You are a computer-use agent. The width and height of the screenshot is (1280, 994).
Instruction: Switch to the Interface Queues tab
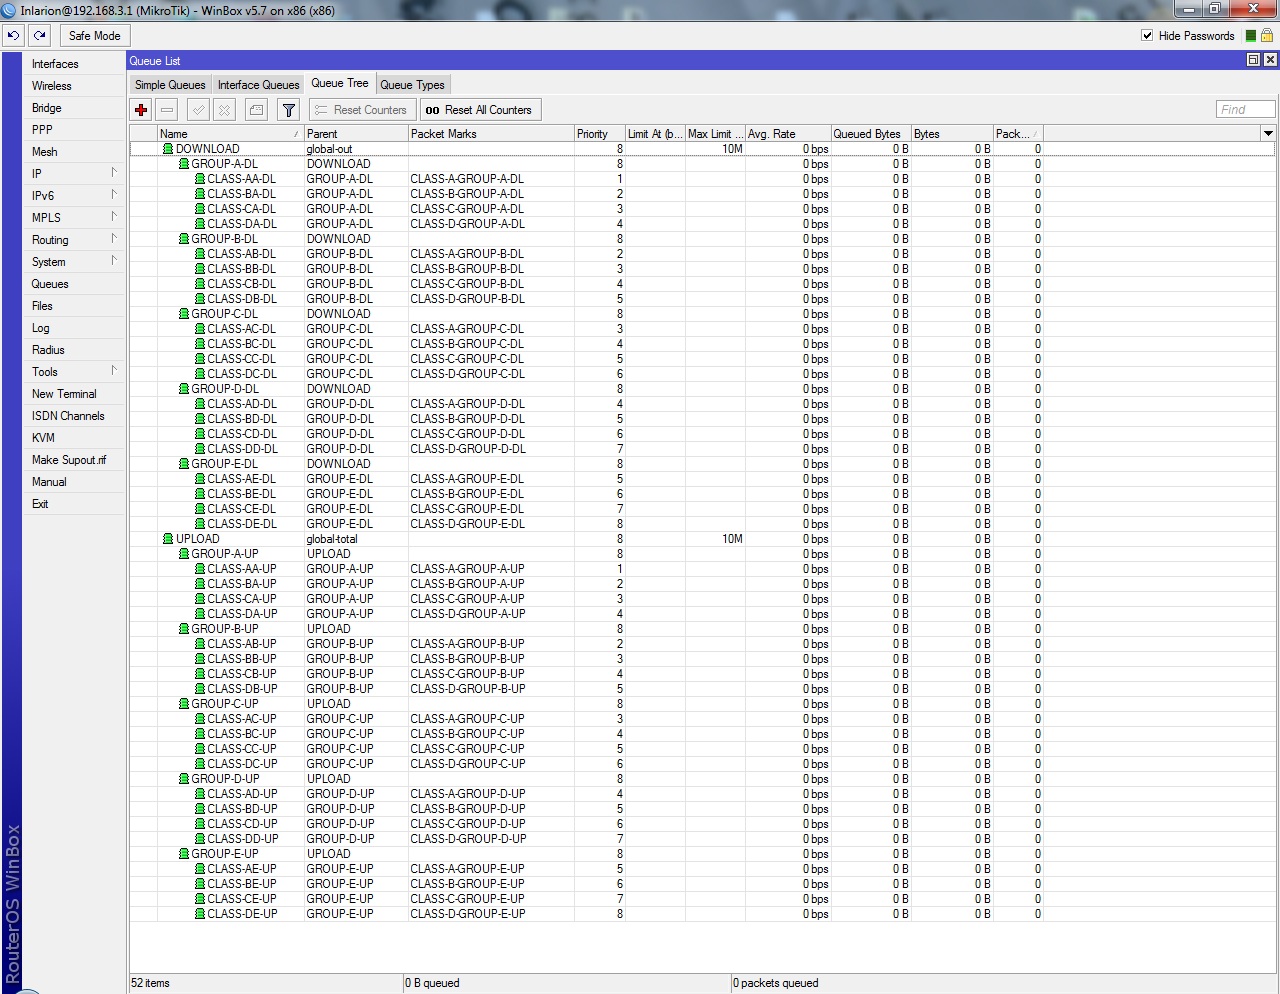coord(258,85)
